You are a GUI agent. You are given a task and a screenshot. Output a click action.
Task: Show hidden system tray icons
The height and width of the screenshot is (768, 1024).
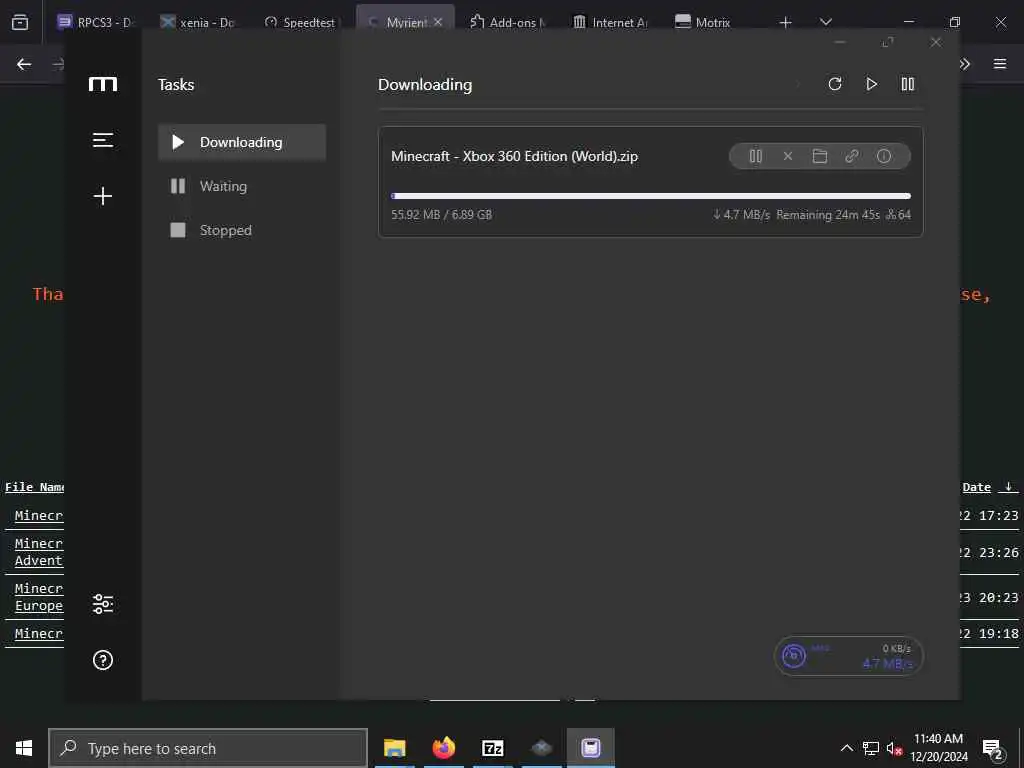pyautogui.click(x=846, y=748)
